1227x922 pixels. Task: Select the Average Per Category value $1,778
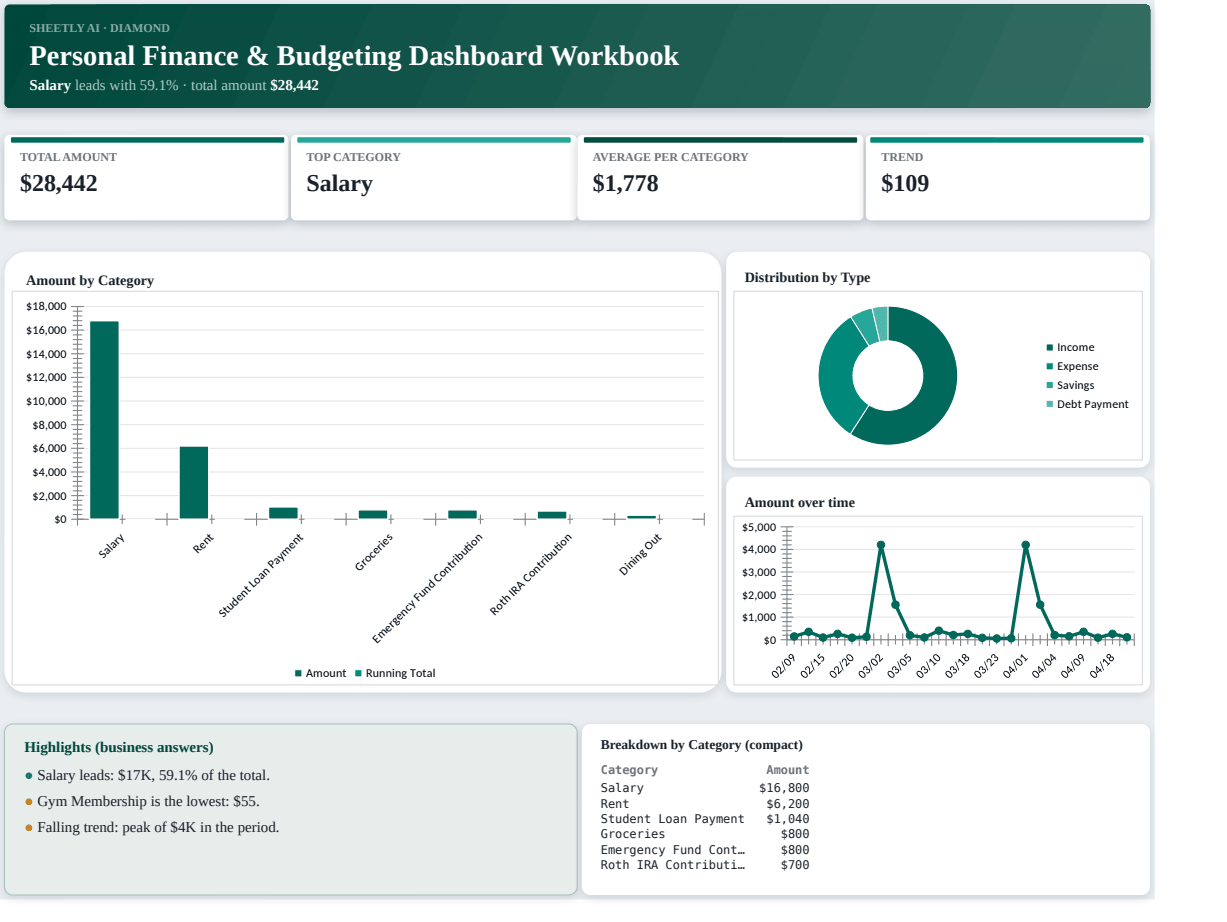(625, 183)
